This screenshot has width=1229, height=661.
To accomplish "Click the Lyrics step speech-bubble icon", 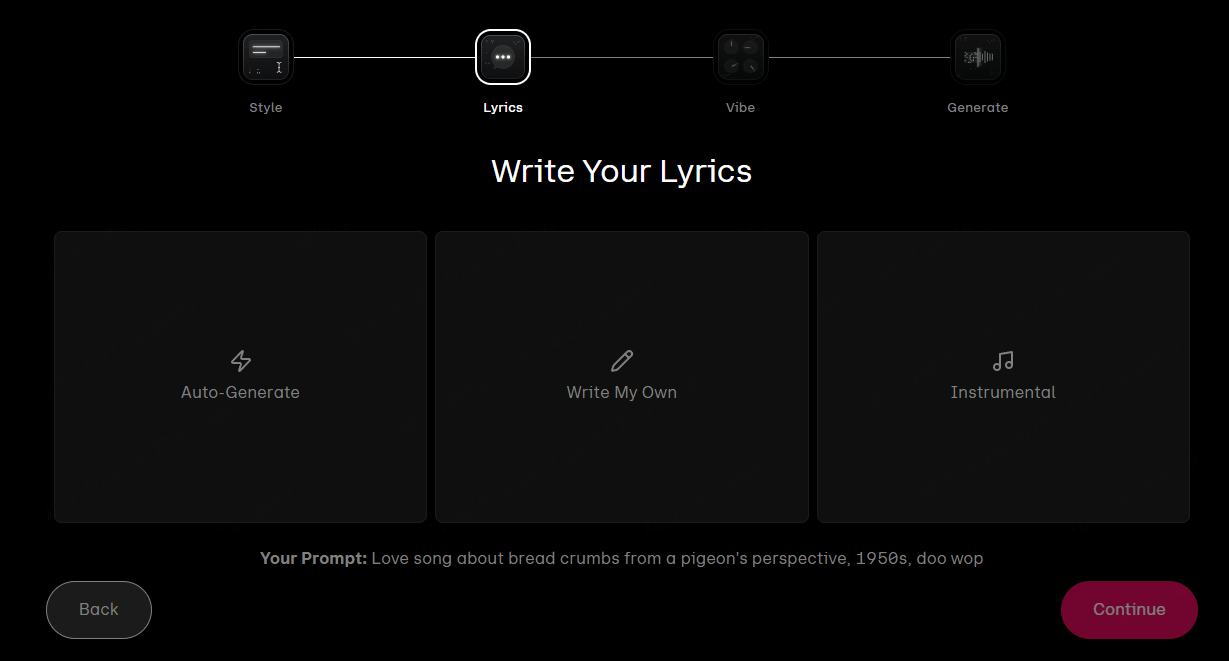I will click(x=503, y=57).
